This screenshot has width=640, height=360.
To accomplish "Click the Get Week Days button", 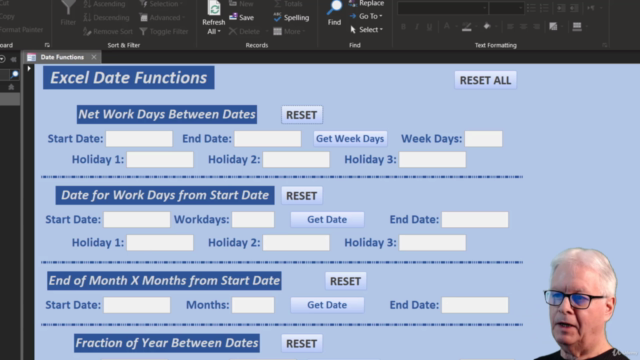I will 350,139.
